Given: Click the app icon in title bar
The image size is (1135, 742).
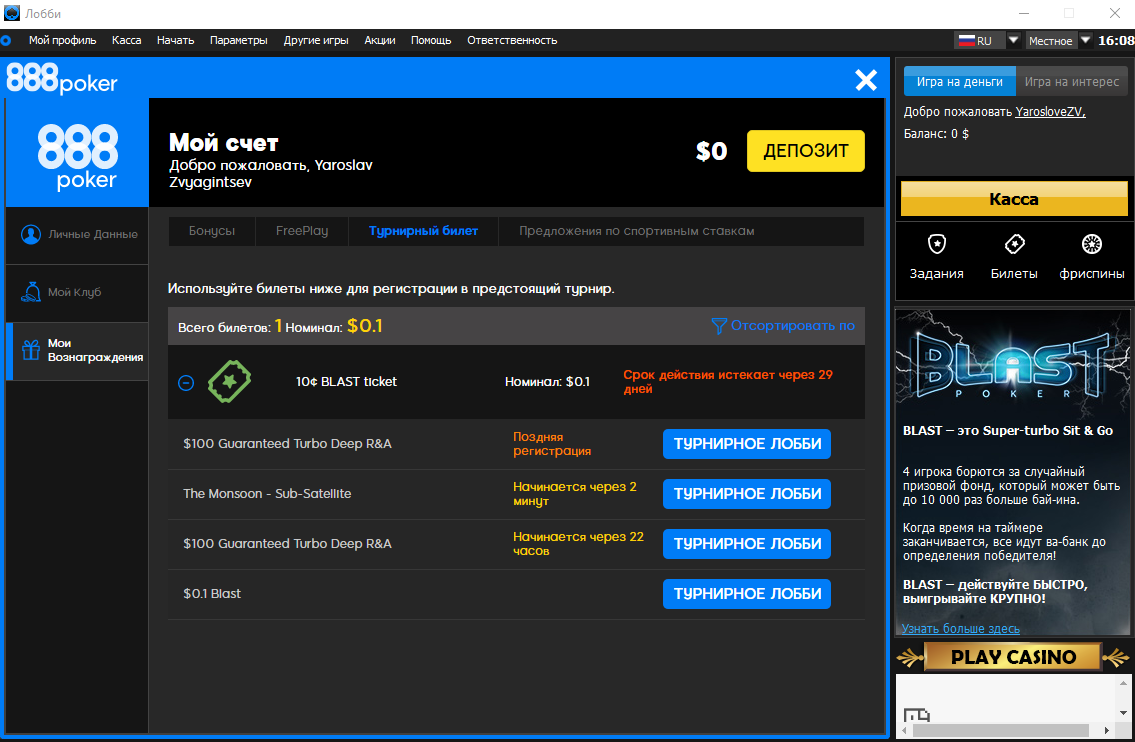Looking at the screenshot, I should point(12,13).
